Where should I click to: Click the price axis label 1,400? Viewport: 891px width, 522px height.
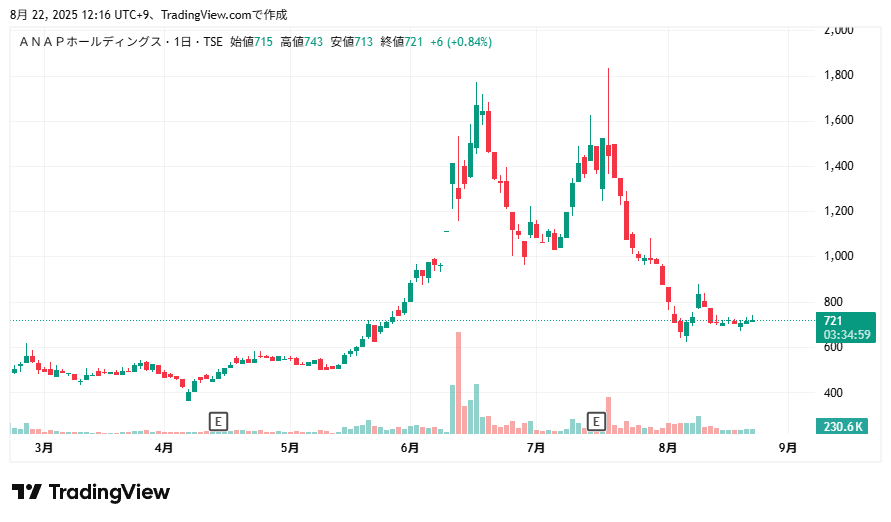[839, 166]
